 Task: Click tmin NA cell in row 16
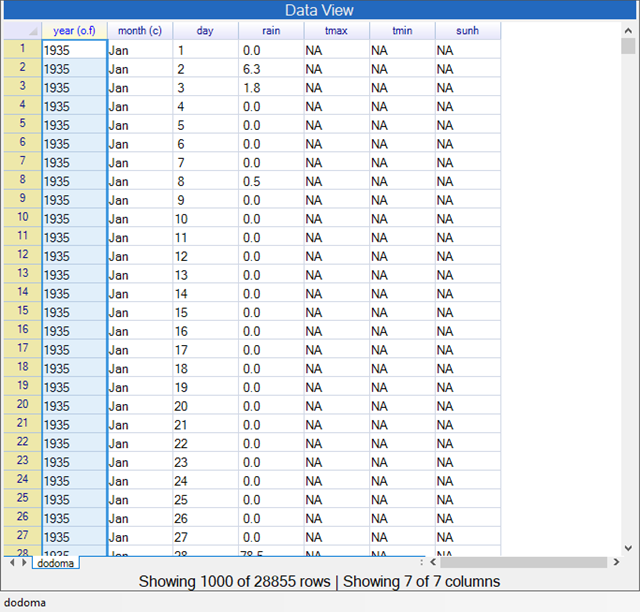(x=402, y=330)
